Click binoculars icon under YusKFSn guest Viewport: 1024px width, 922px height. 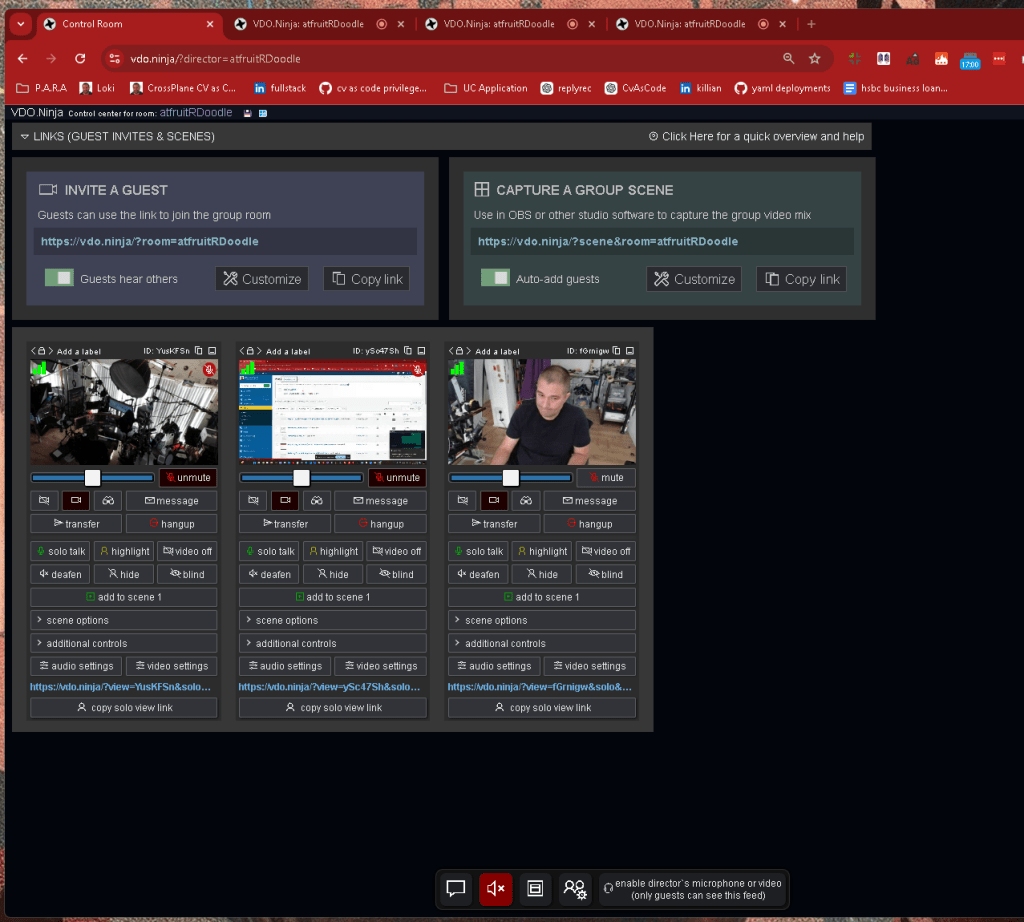point(108,501)
